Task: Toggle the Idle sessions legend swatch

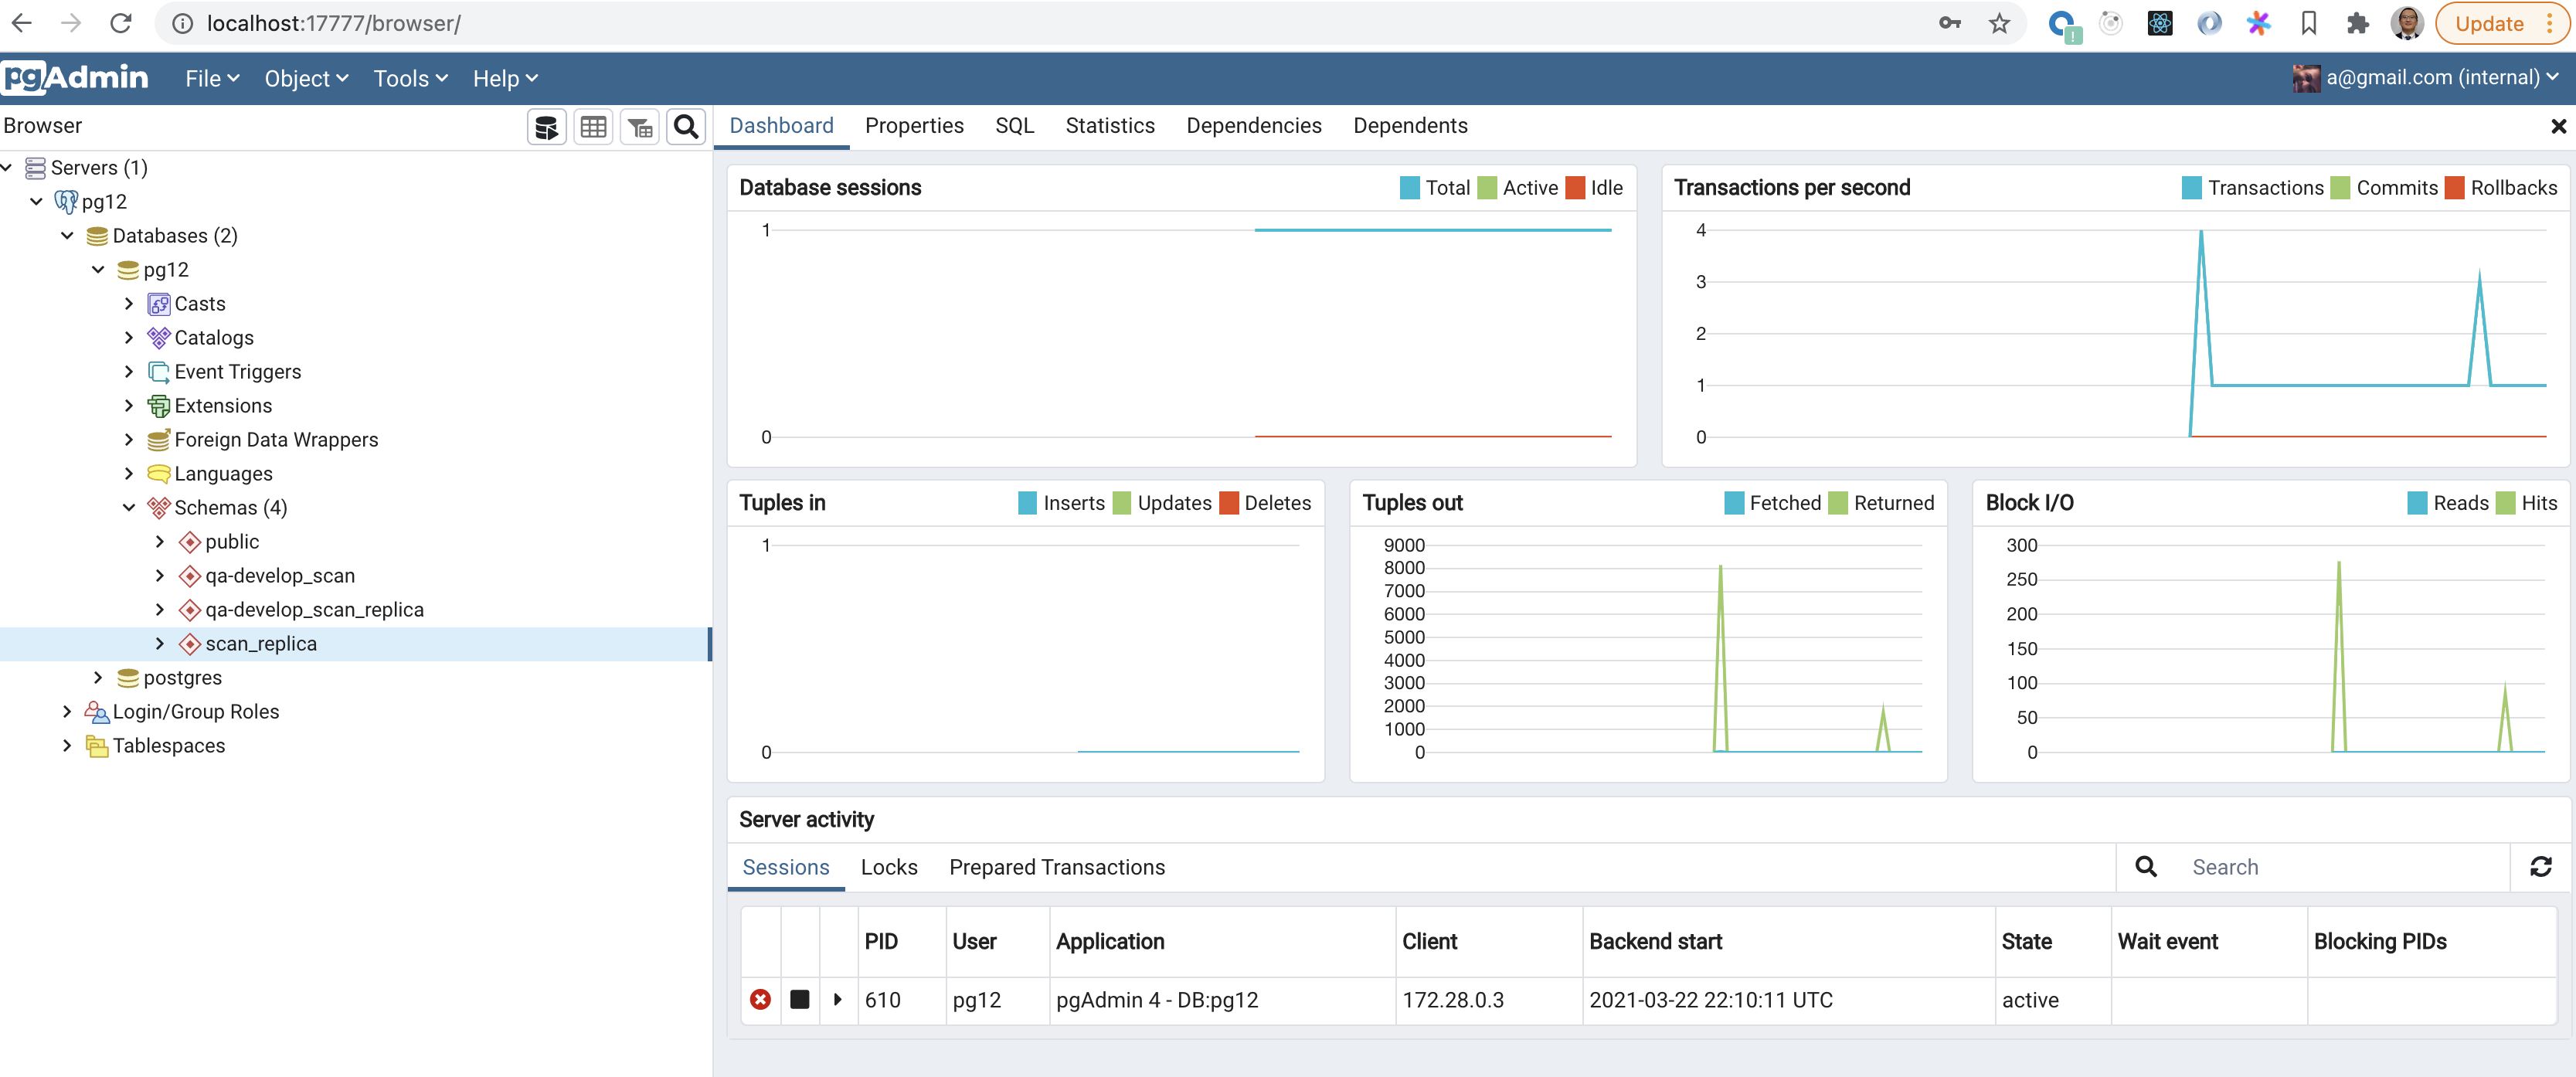Action: 1575,188
